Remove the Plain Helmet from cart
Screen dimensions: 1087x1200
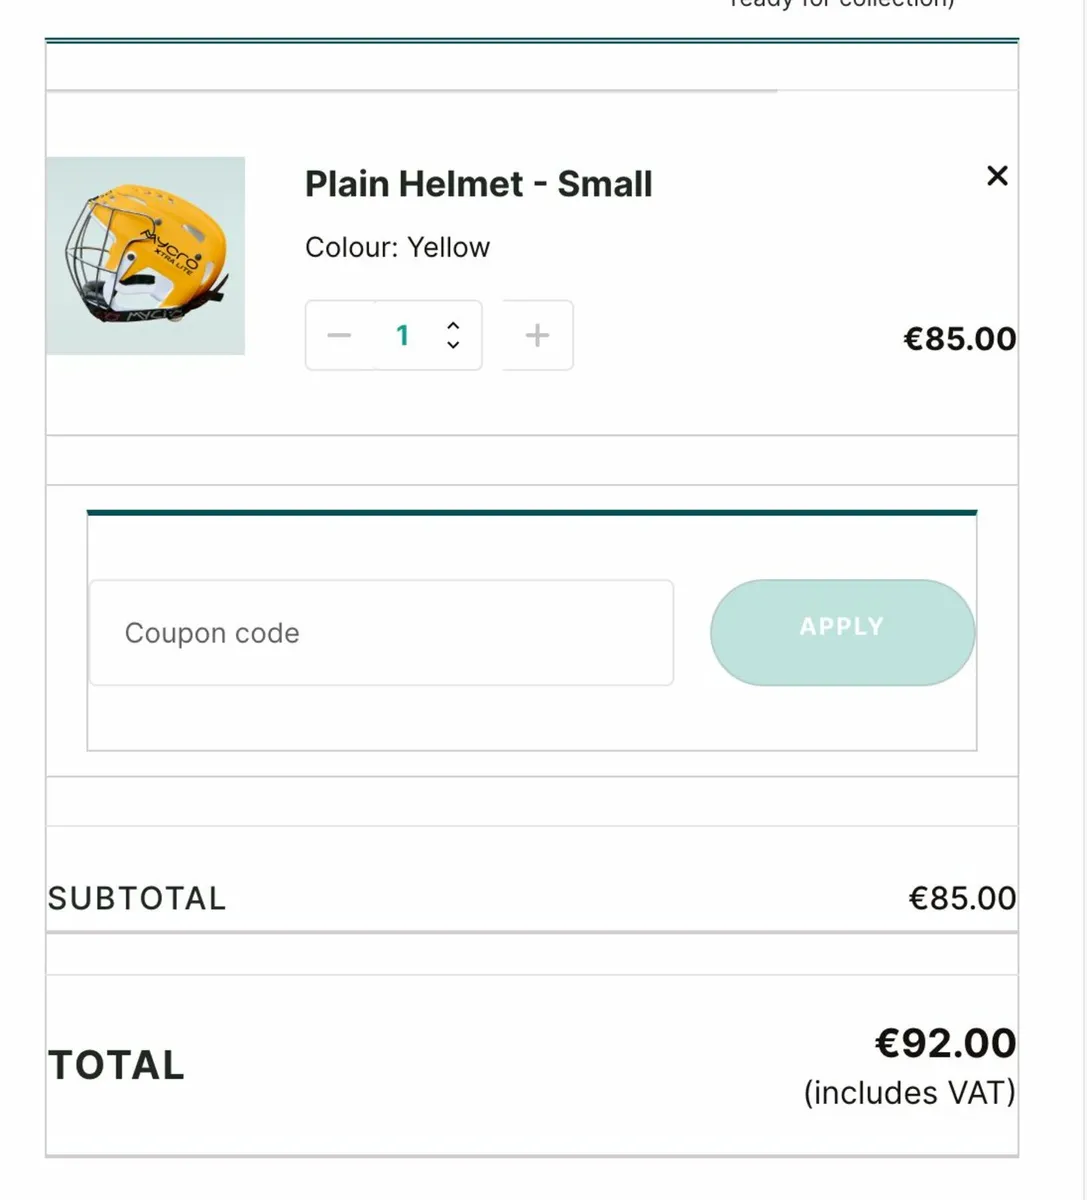pos(997,176)
